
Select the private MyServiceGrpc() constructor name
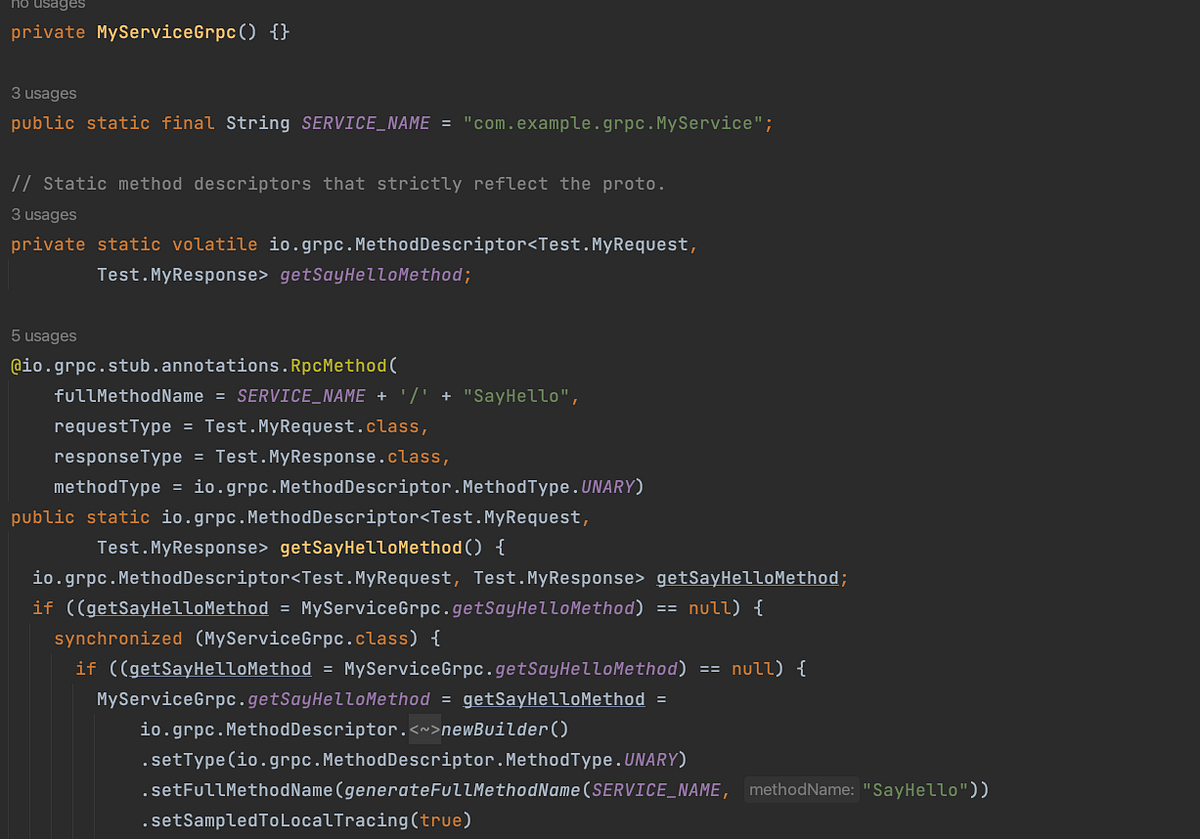166,32
